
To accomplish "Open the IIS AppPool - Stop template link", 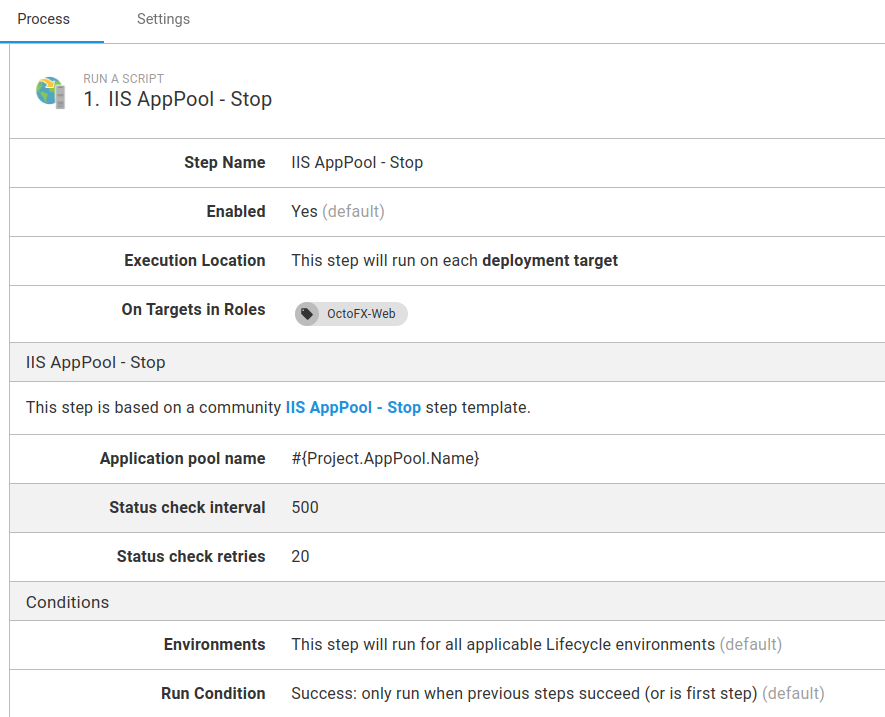I will coord(353,408).
